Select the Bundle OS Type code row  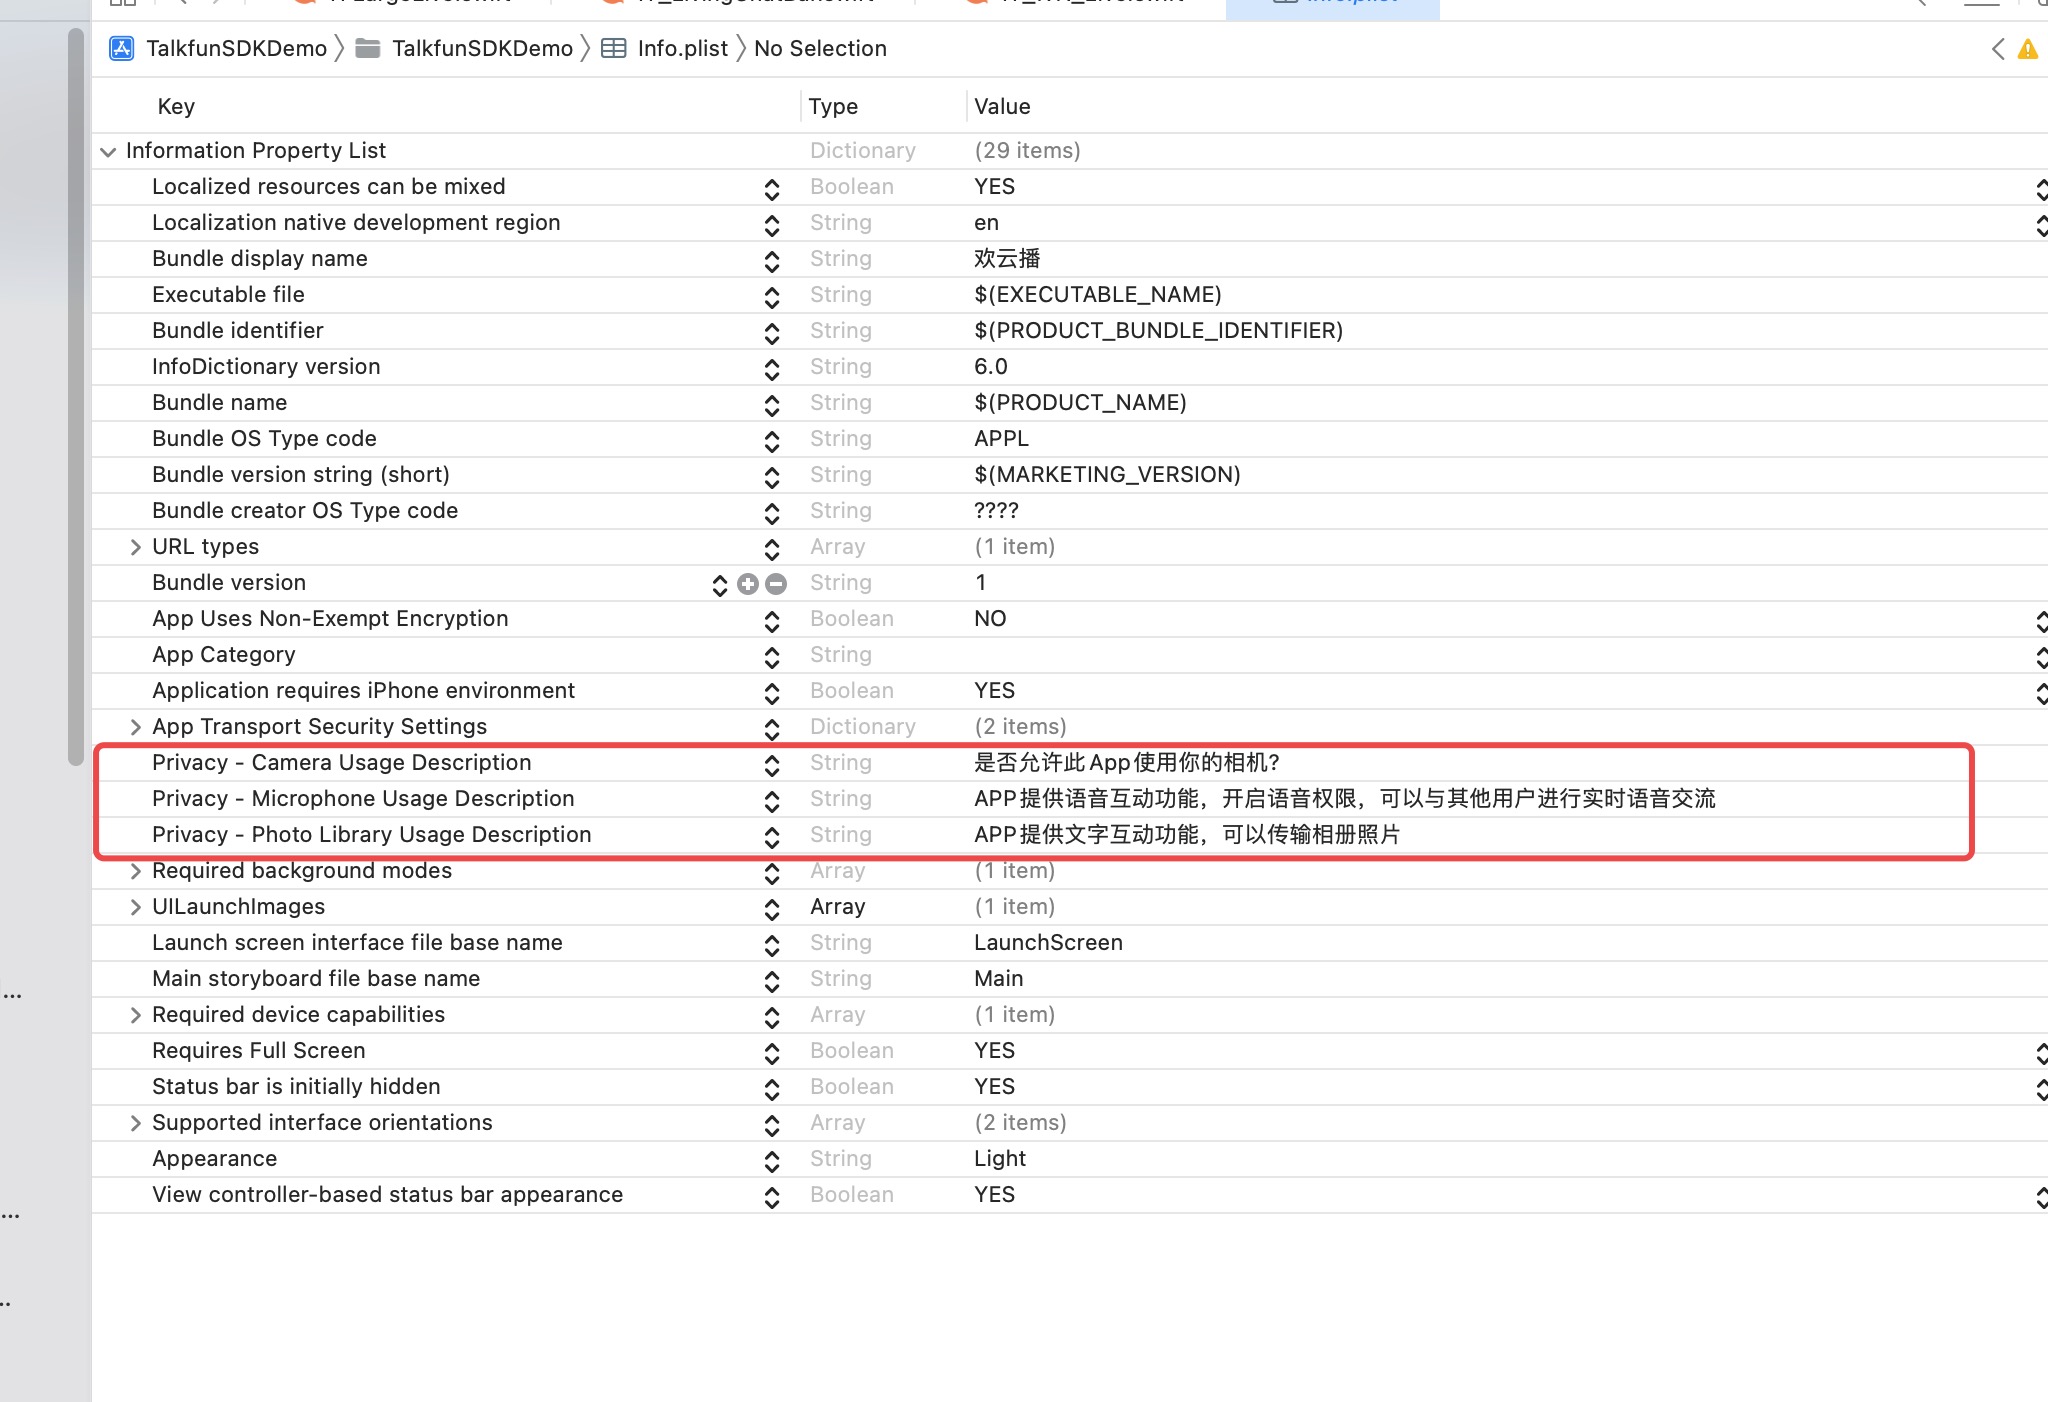(x=1070, y=439)
